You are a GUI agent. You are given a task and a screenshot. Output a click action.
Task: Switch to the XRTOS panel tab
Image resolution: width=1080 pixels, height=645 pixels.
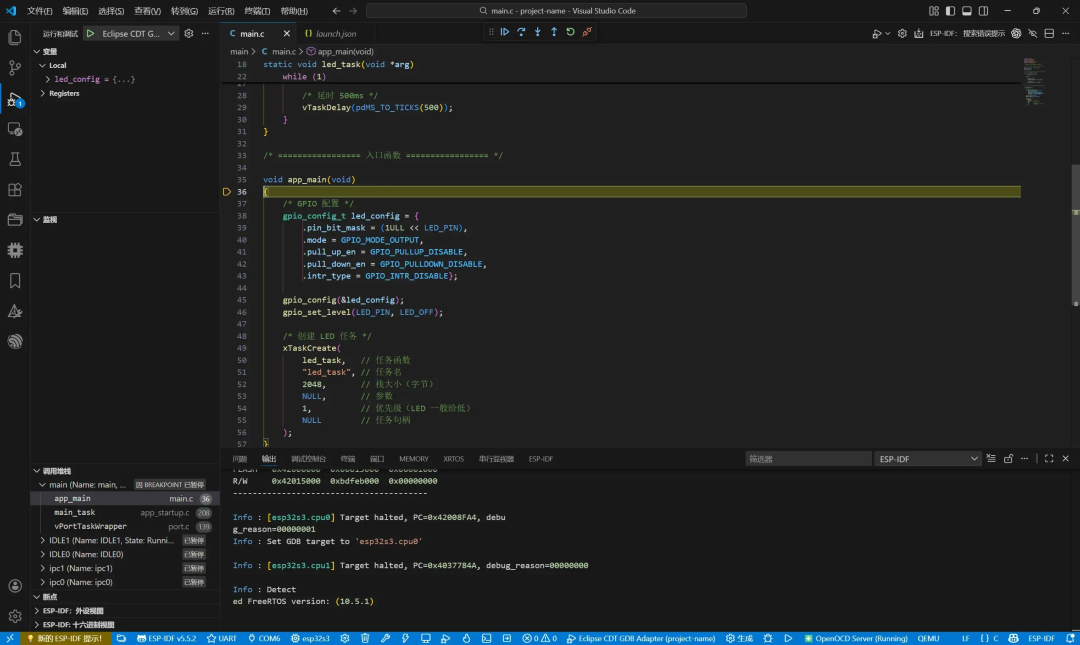point(453,459)
